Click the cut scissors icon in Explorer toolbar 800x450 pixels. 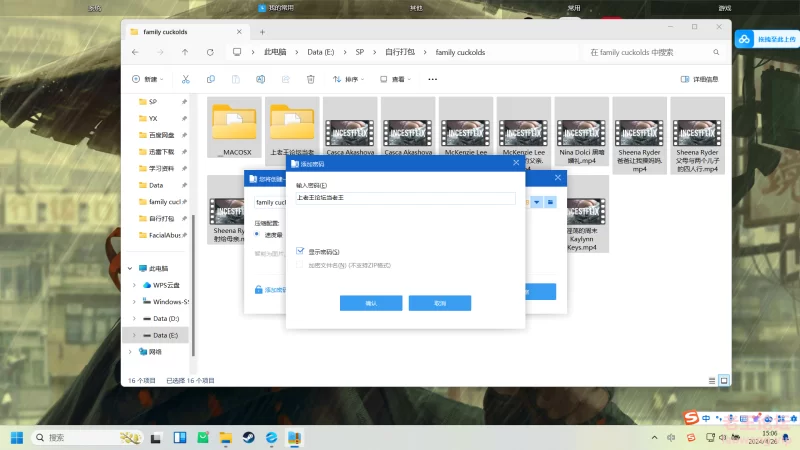point(185,79)
